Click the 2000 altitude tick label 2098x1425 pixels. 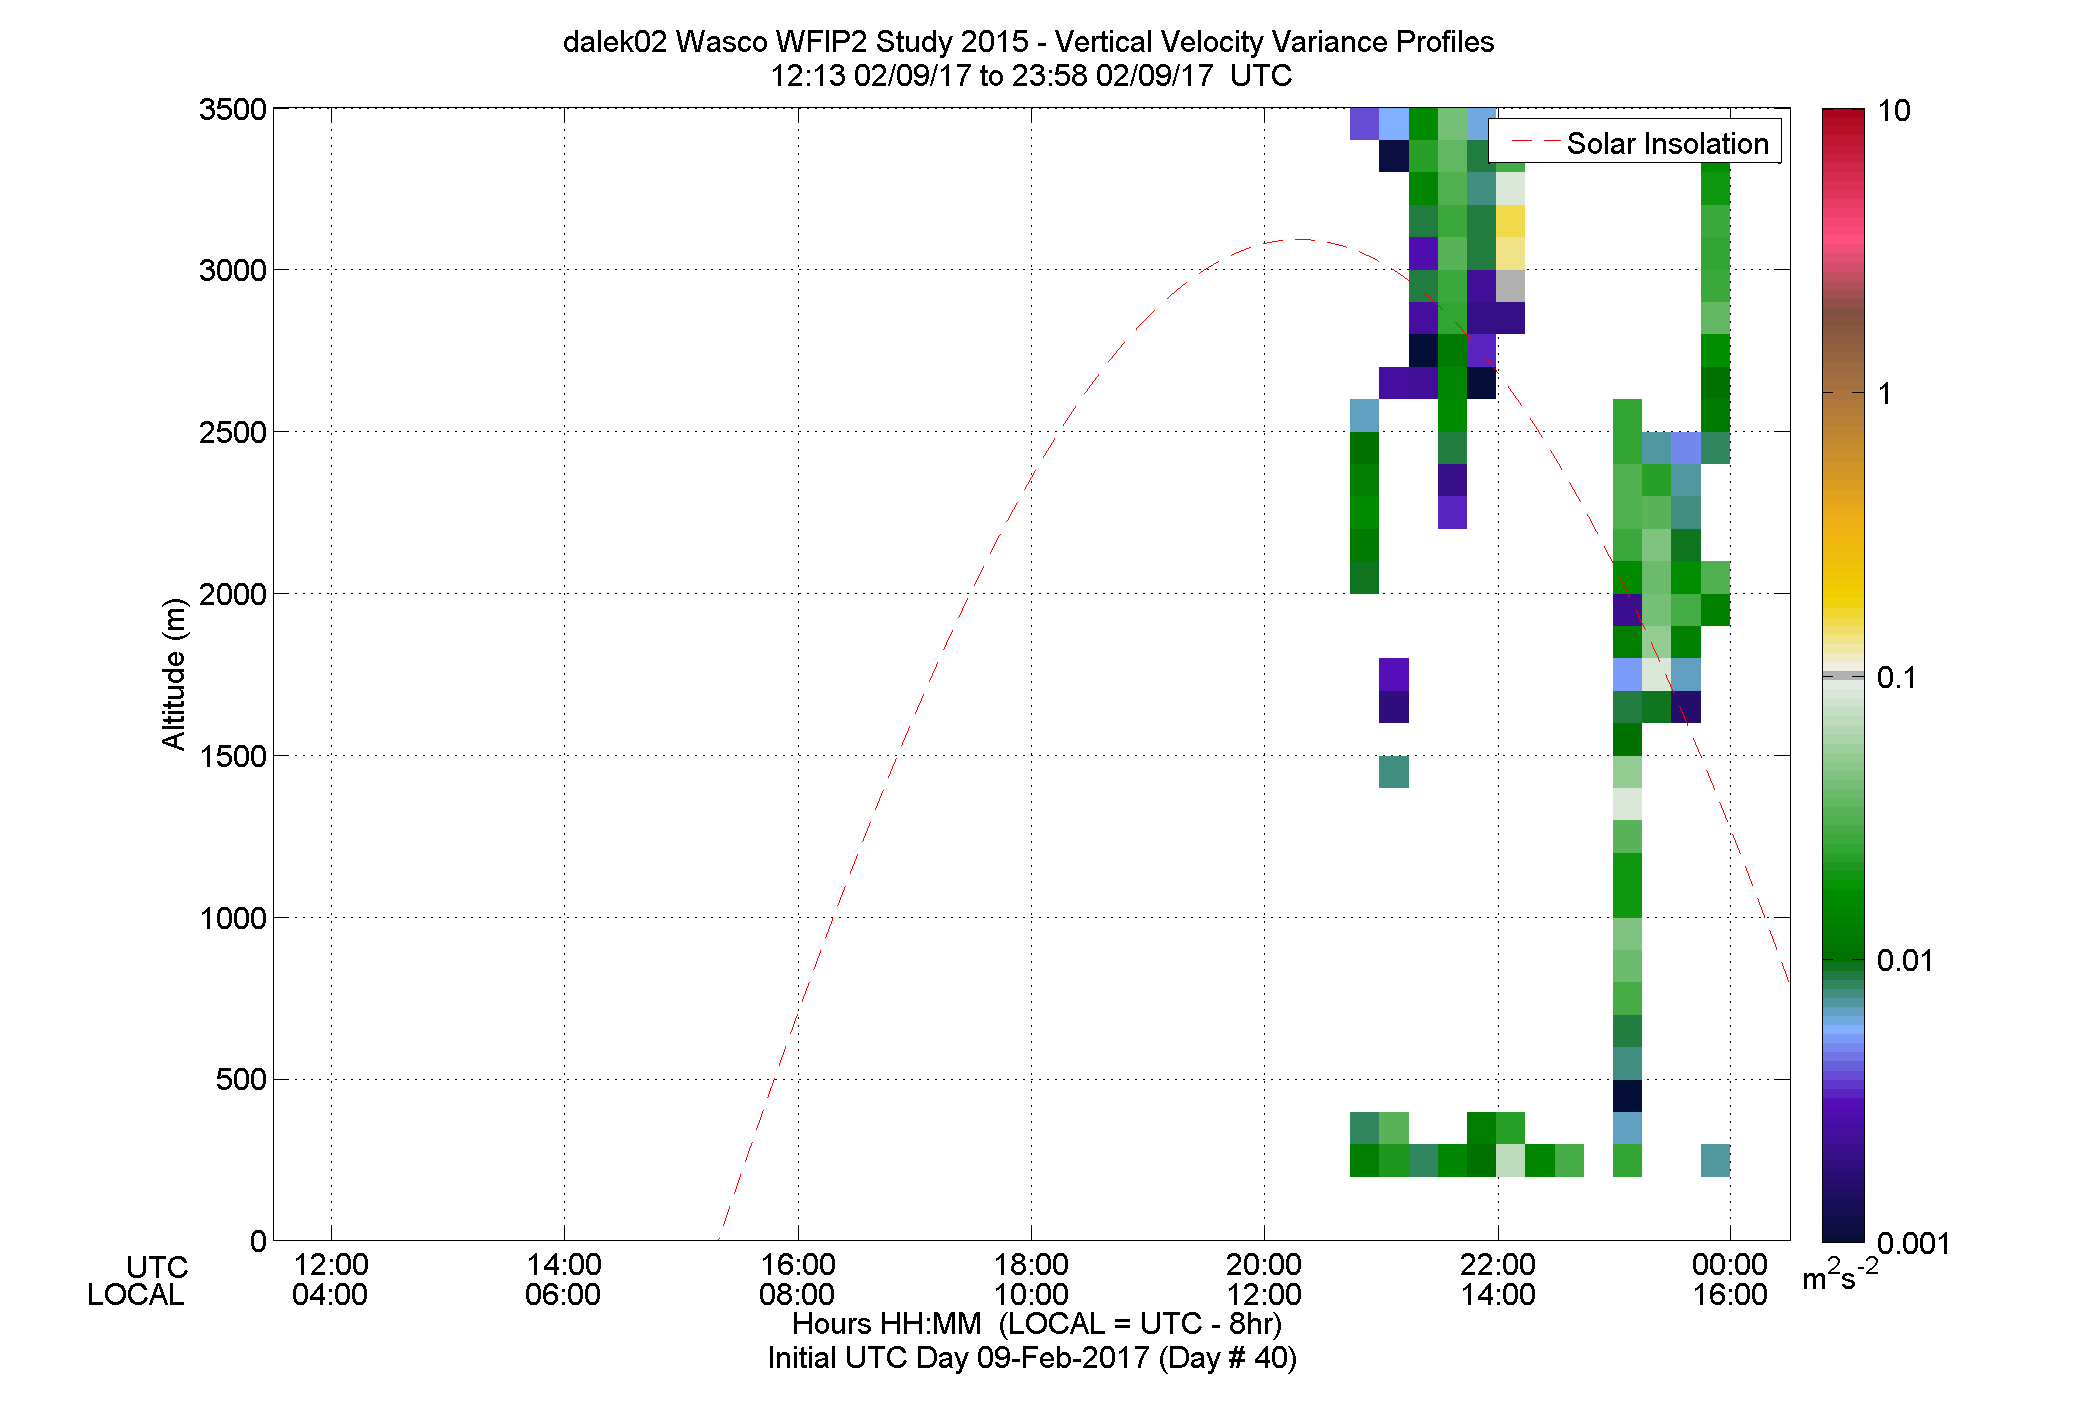pos(233,594)
